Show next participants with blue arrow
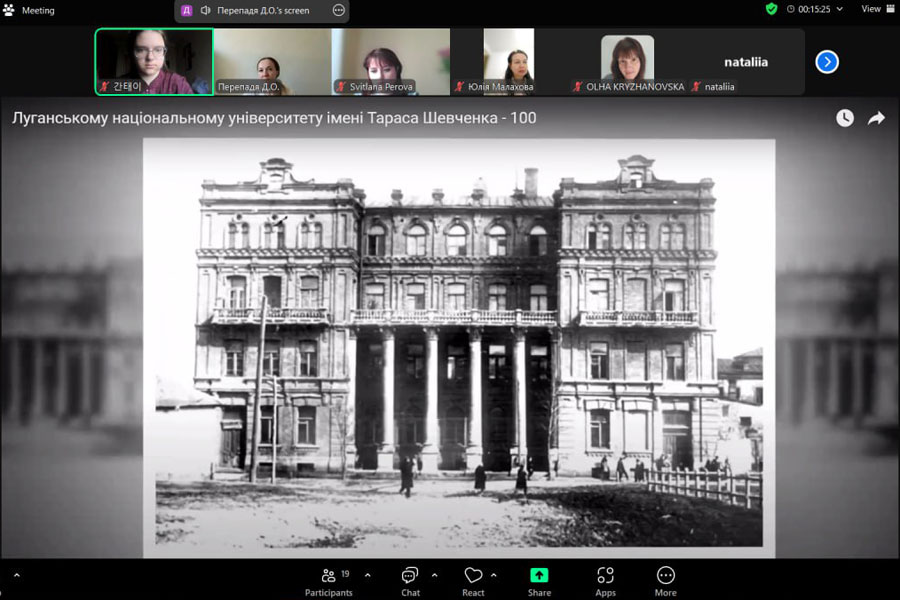This screenshot has width=900, height=600. [827, 62]
